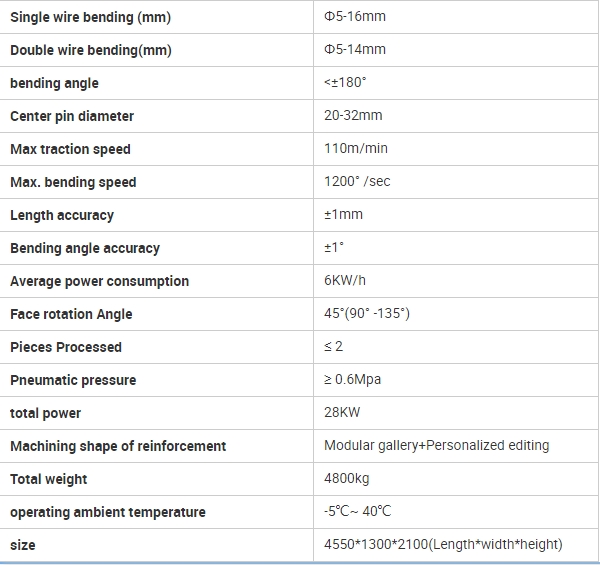600x565 pixels.
Task: Select the 110m/min value
Action: coord(356,149)
